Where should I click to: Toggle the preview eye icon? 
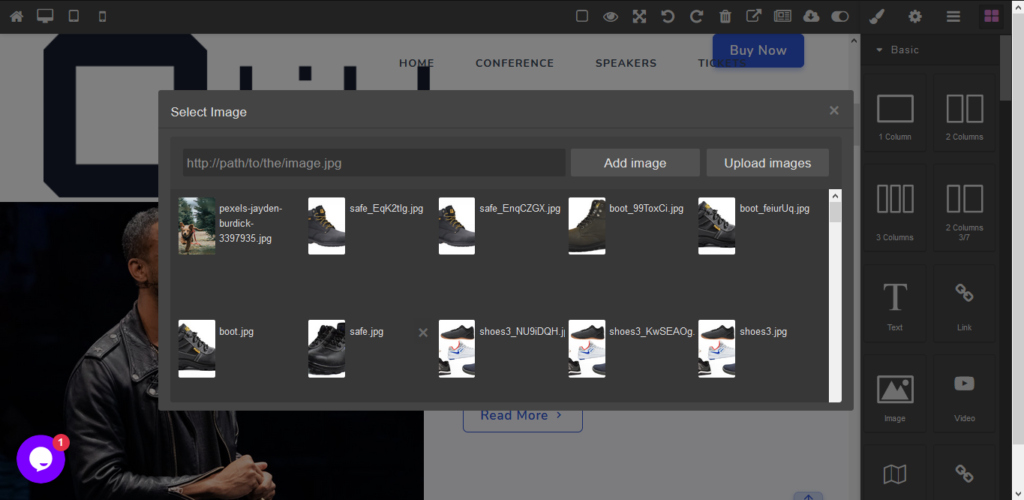610,16
